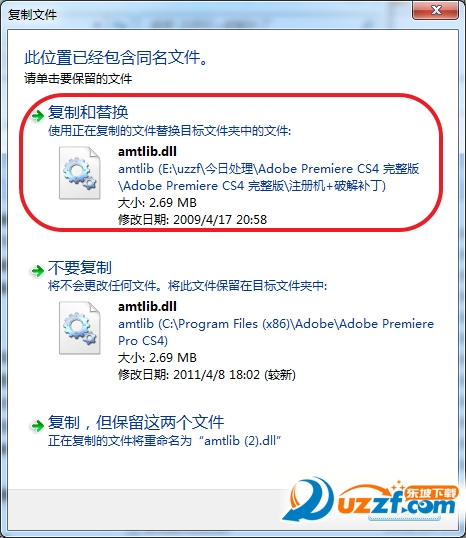Select the 不要复制 option heading

pyautogui.click(x=80, y=267)
